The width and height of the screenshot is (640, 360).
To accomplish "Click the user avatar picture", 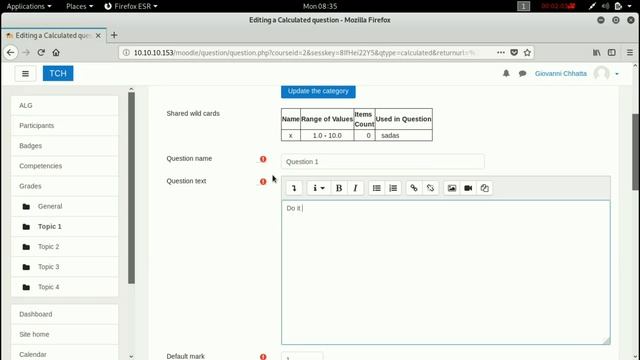I will click(602, 73).
